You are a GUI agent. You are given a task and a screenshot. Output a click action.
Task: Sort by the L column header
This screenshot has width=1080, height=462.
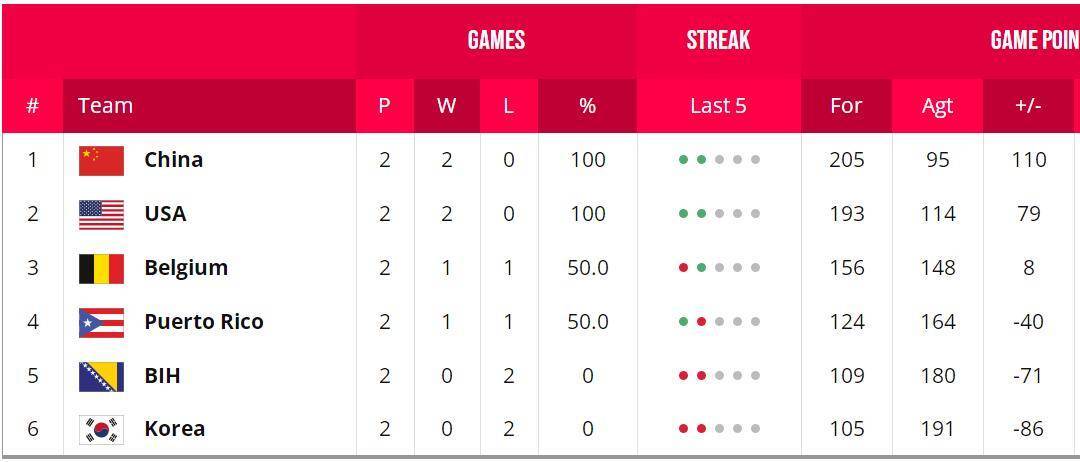pos(508,106)
